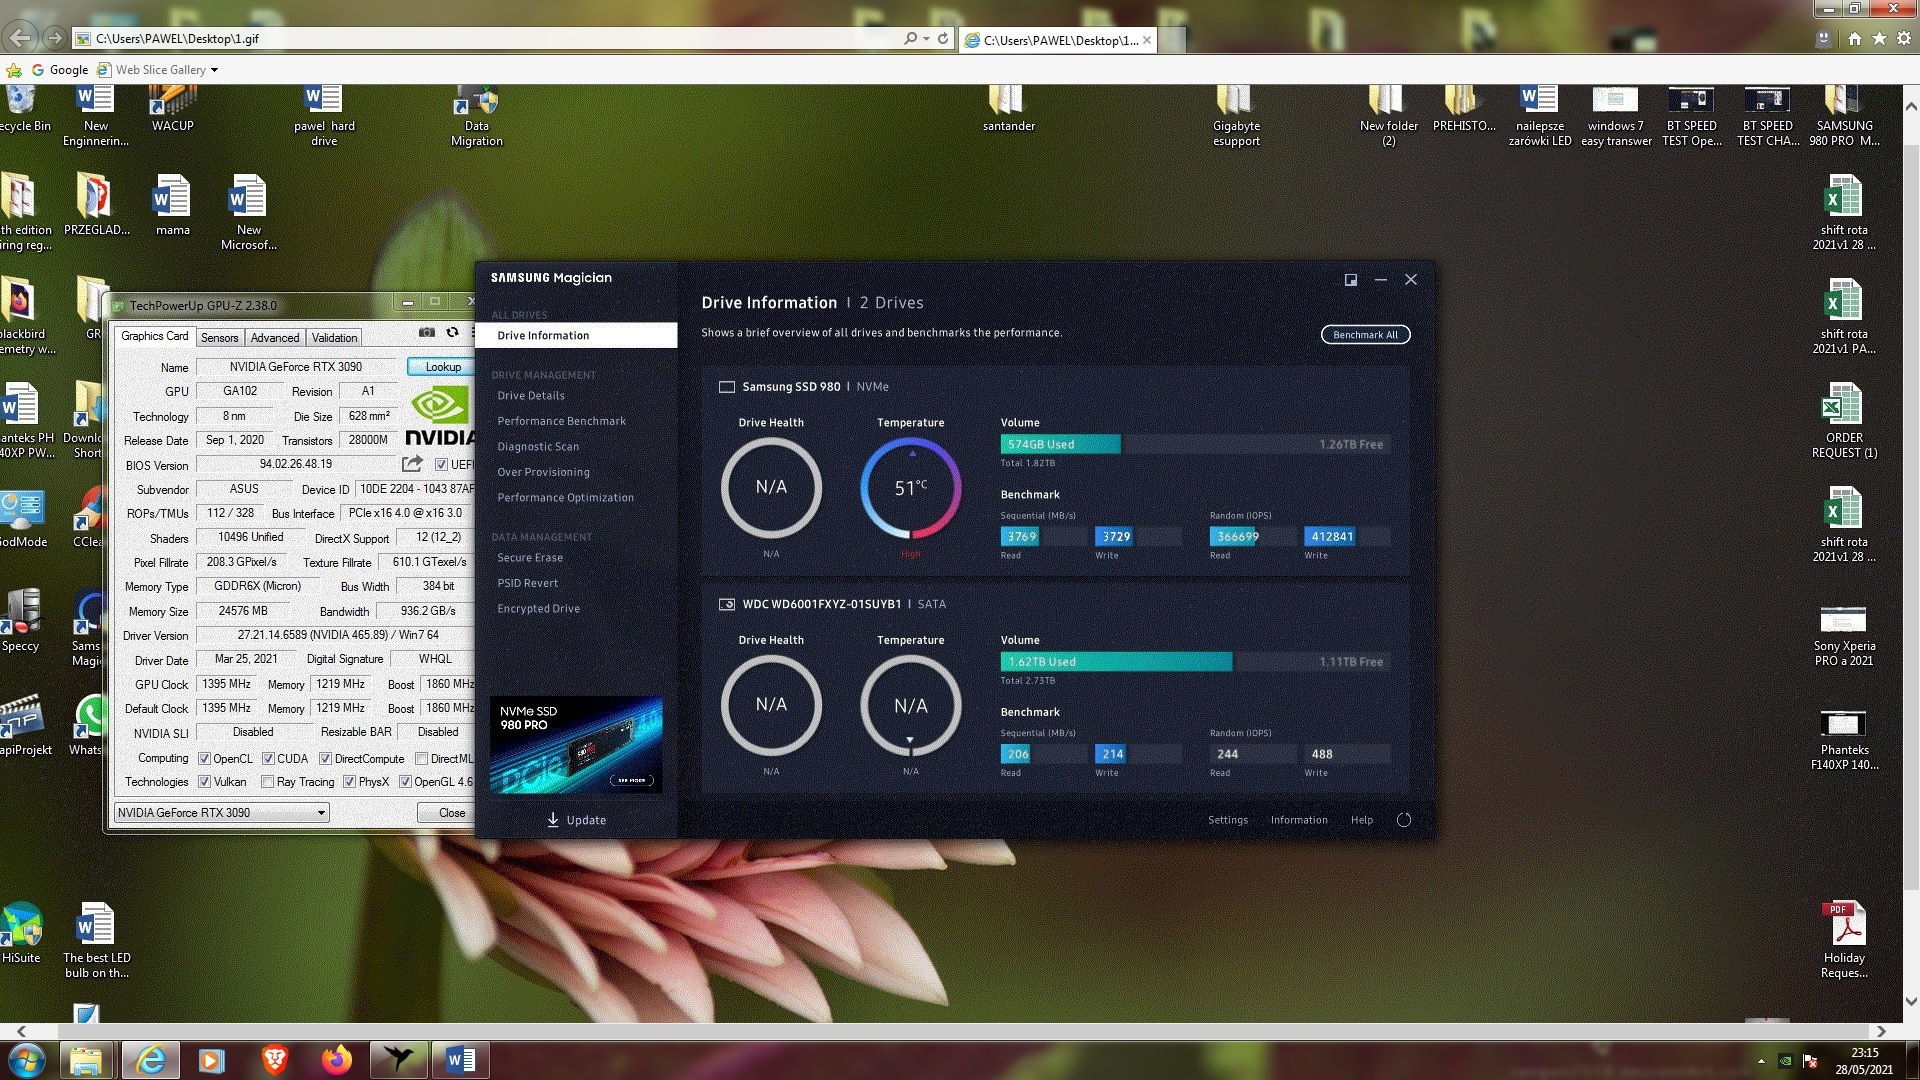Open Firefox from the taskbar
Screen dimensions: 1920x1080
[x=337, y=1060]
